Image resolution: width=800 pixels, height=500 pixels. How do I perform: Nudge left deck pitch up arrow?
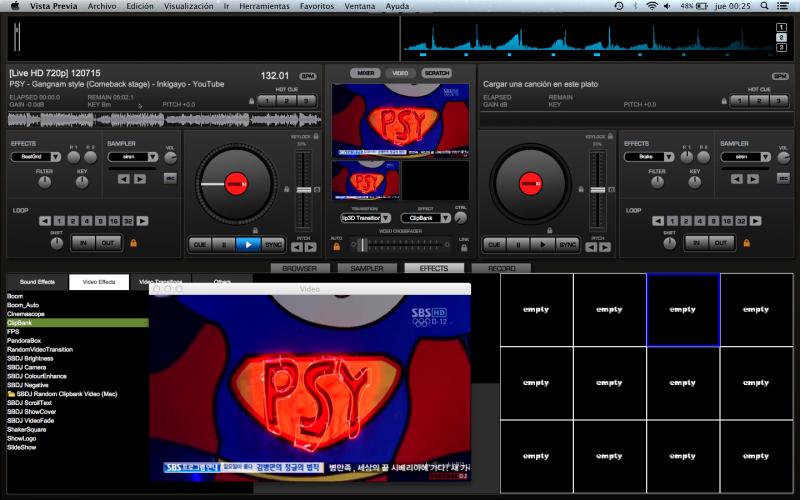coord(310,247)
